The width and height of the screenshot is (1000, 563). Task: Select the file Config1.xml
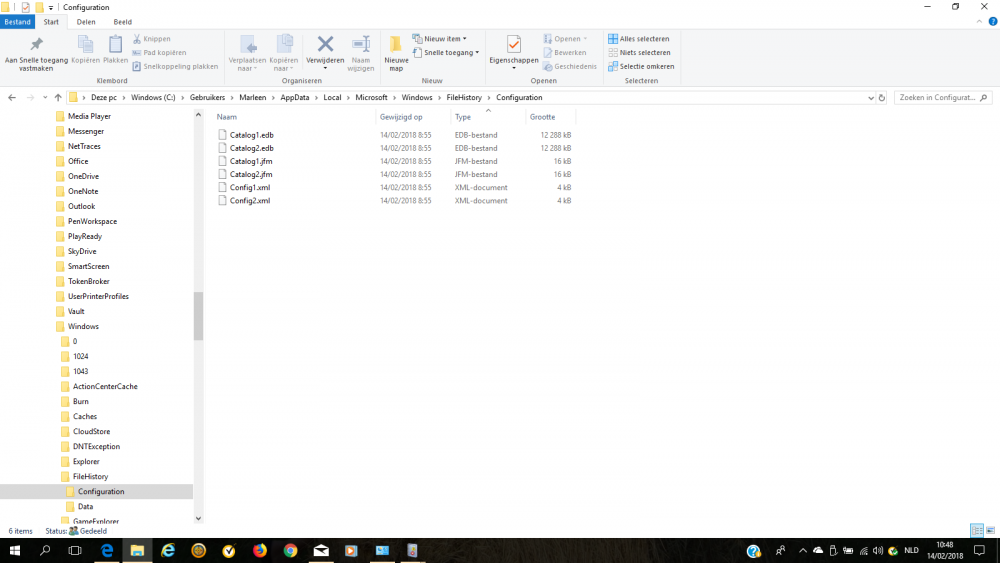tap(250, 187)
